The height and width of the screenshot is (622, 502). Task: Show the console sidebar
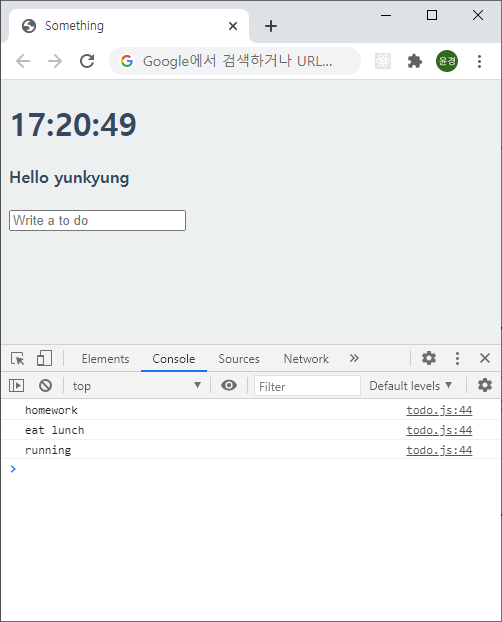(x=16, y=386)
